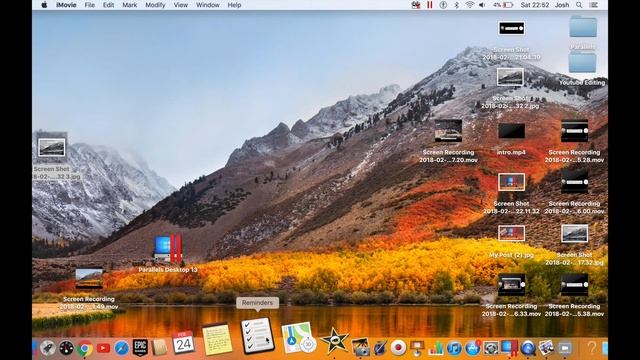640x360 pixels.
Task: Launch iMovie star icon in the Dock
Action: pos(334,341)
